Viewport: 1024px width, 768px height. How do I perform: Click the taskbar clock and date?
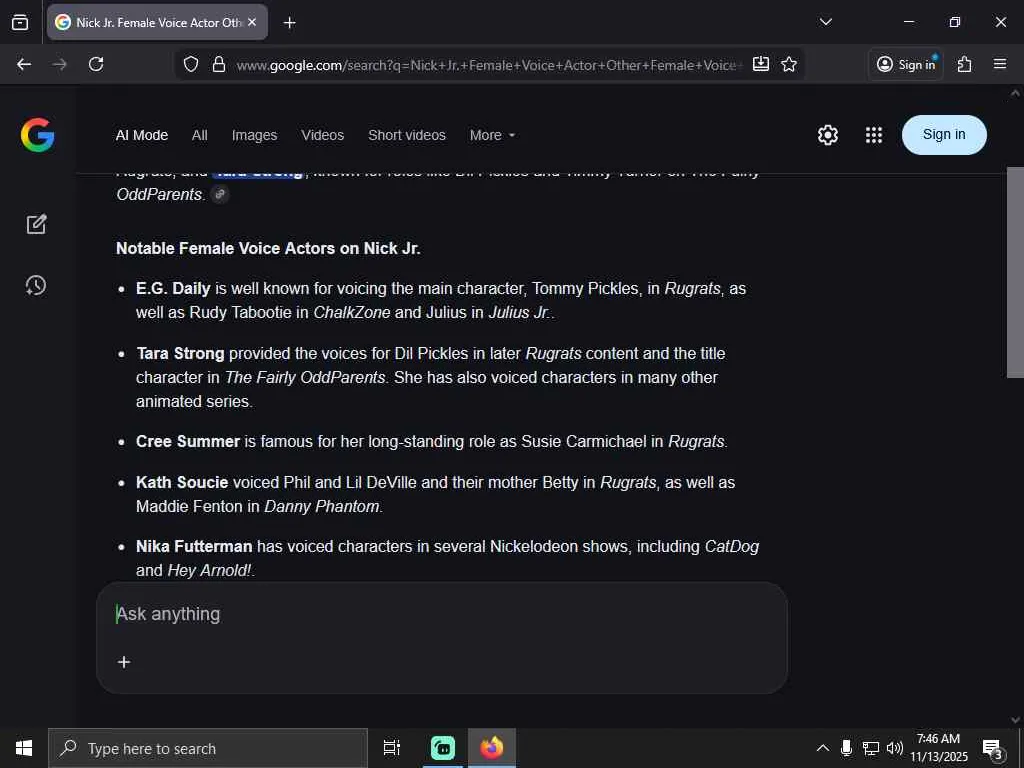(x=939, y=748)
